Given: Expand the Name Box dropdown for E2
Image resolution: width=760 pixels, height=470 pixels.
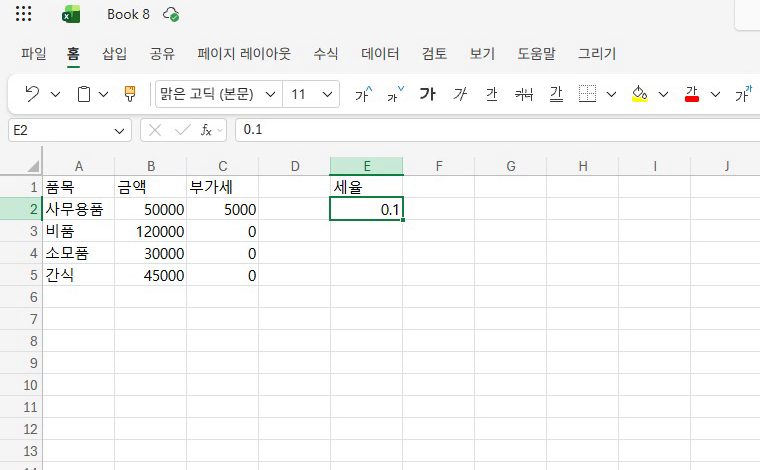Looking at the screenshot, I should [x=119, y=131].
